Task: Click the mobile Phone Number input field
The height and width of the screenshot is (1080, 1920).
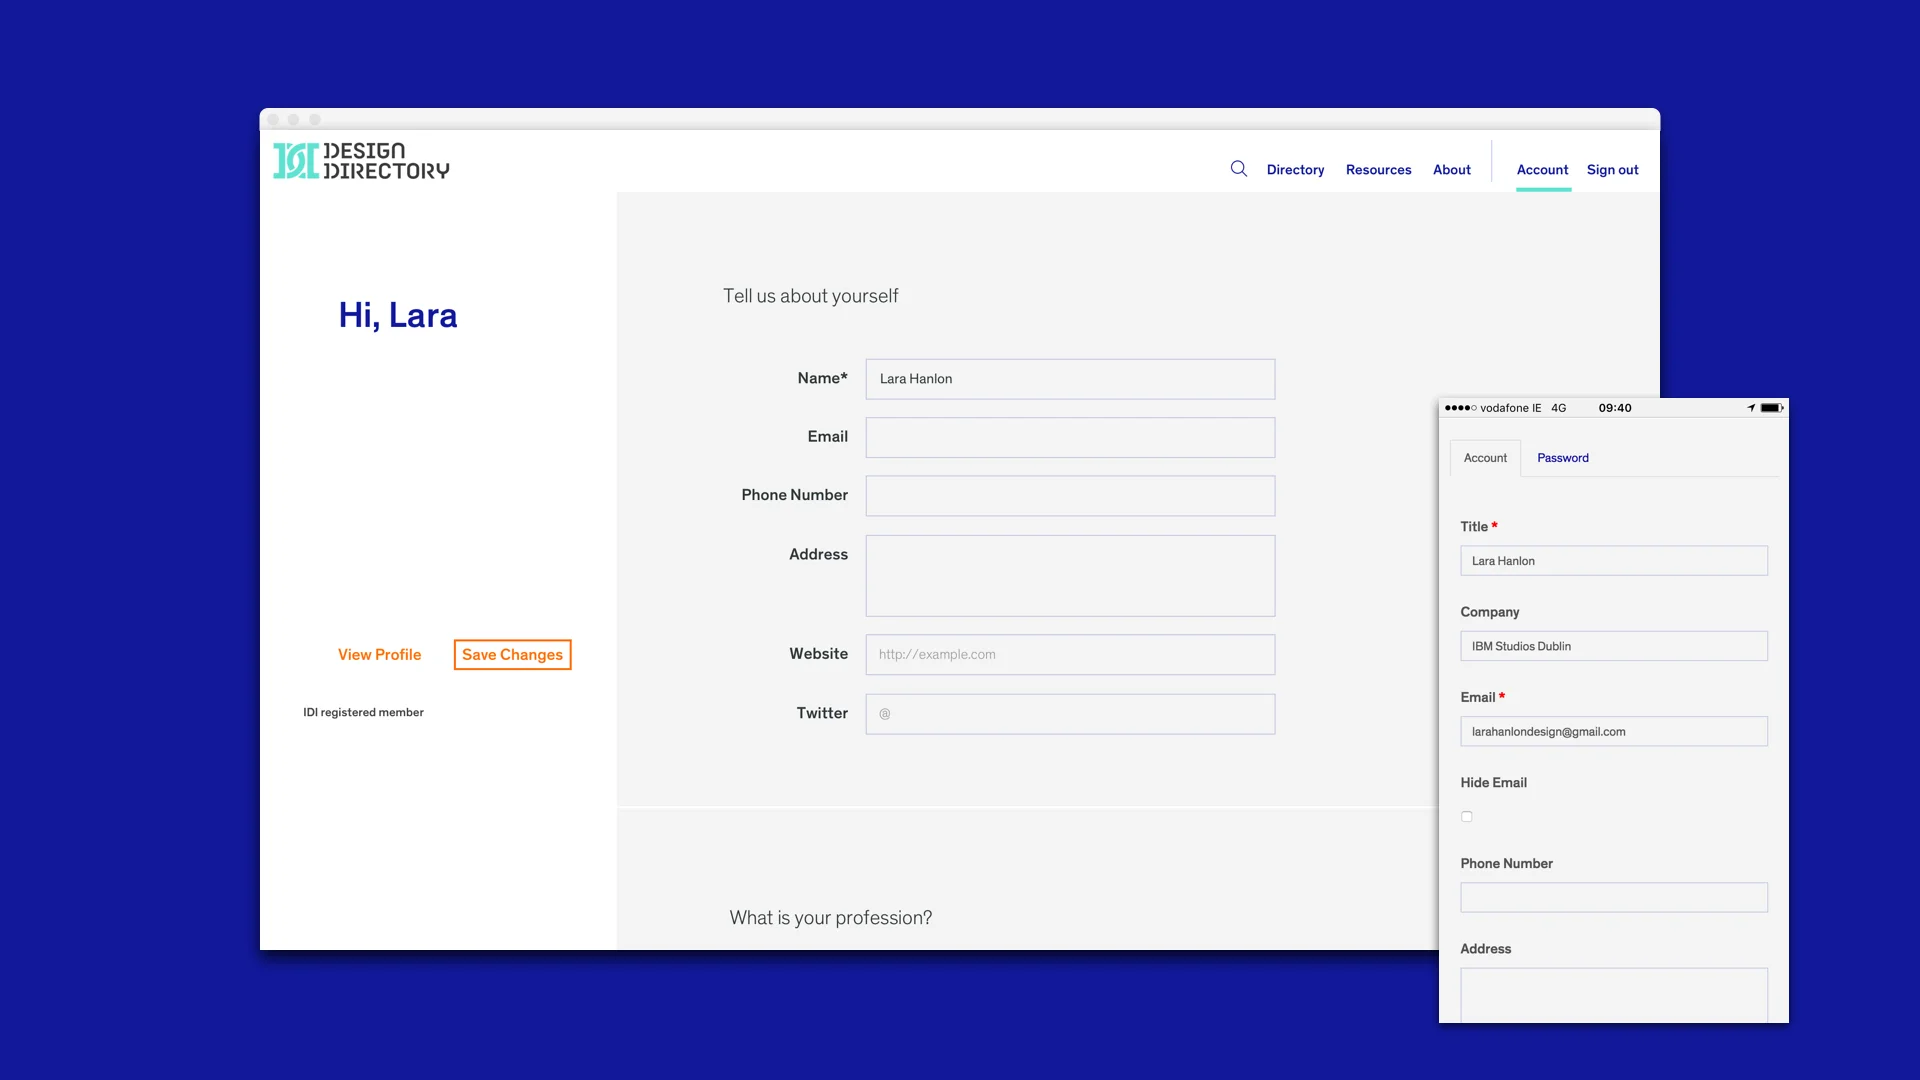Action: coord(1613,897)
